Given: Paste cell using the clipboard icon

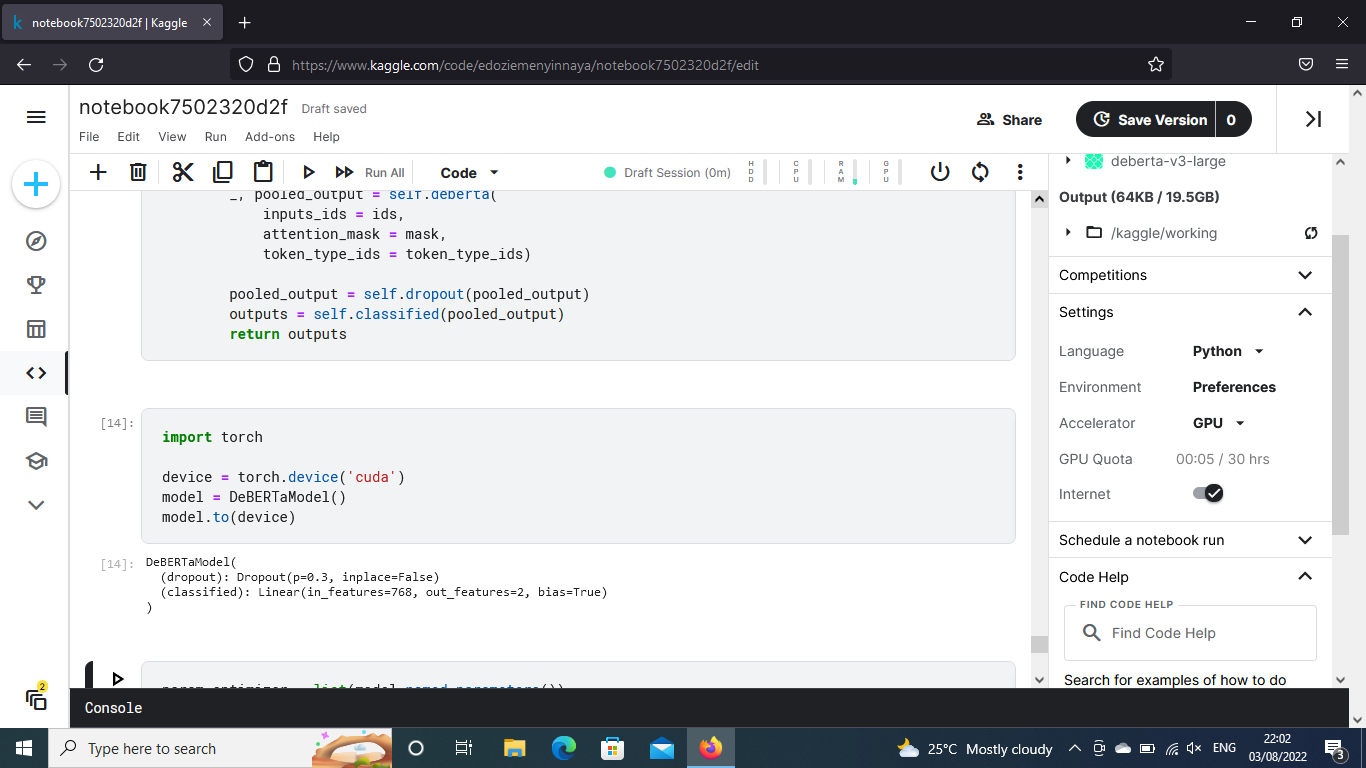Looking at the screenshot, I should pos(263,172).
